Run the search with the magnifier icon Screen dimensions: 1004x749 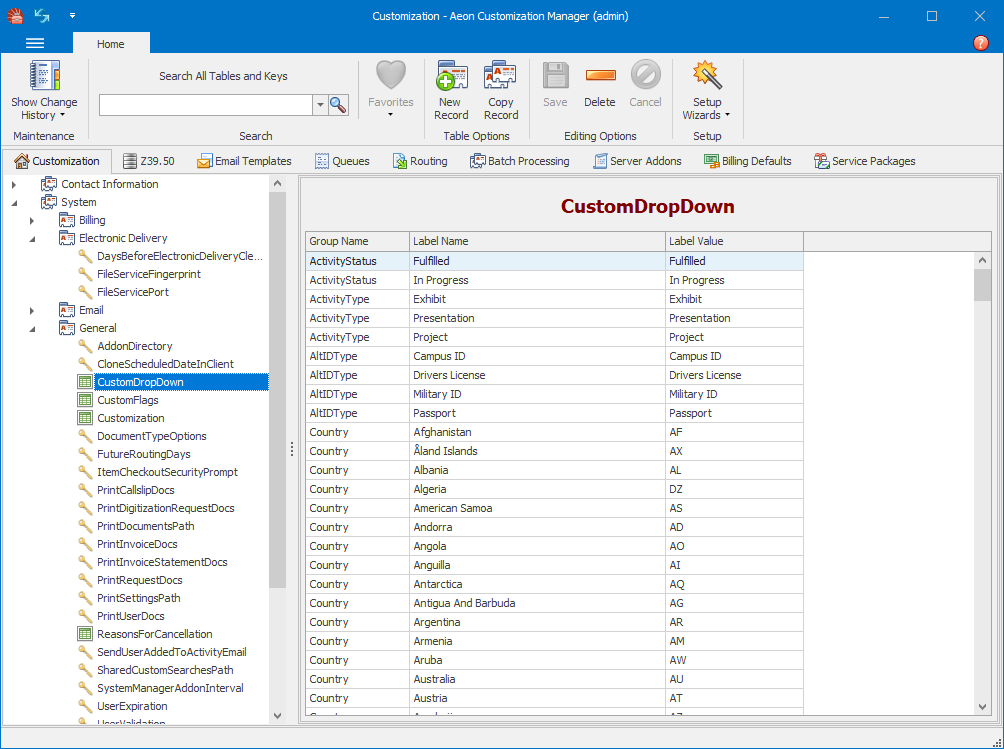click(337, 104)
